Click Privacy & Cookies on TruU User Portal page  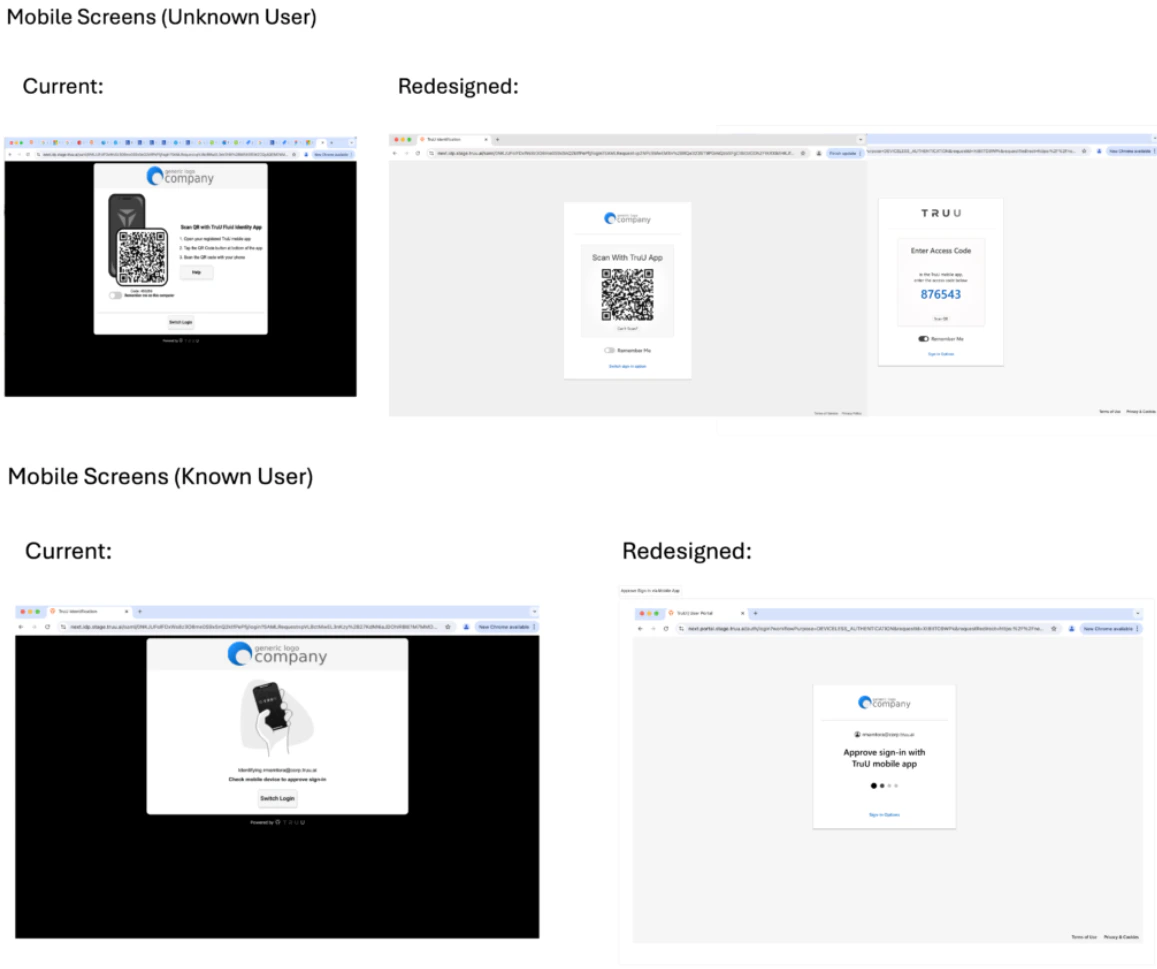[1122, 937]
